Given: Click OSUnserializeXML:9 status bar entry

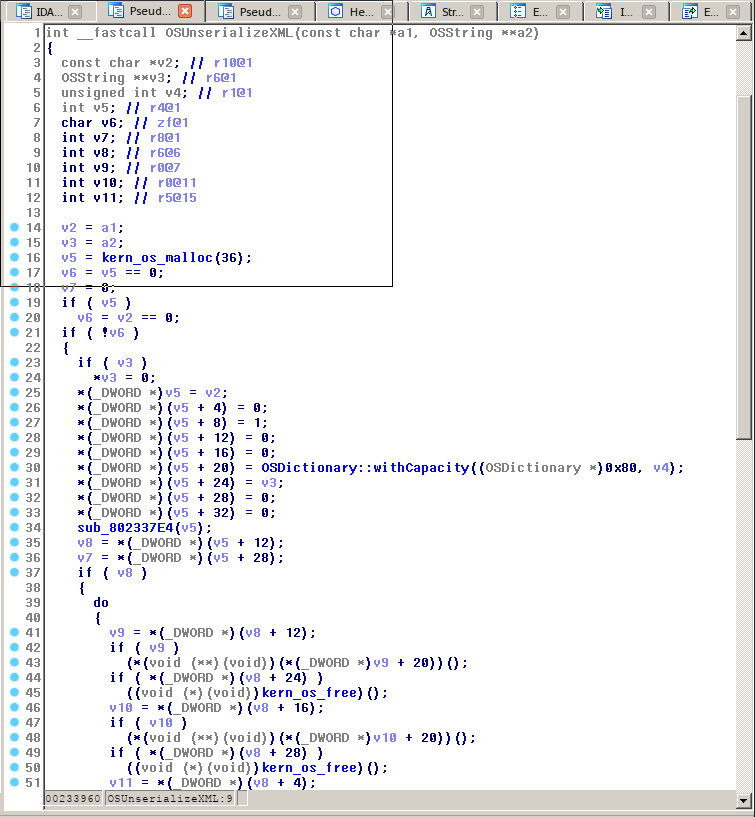Looking at the screenshot, I should point(170,798).
